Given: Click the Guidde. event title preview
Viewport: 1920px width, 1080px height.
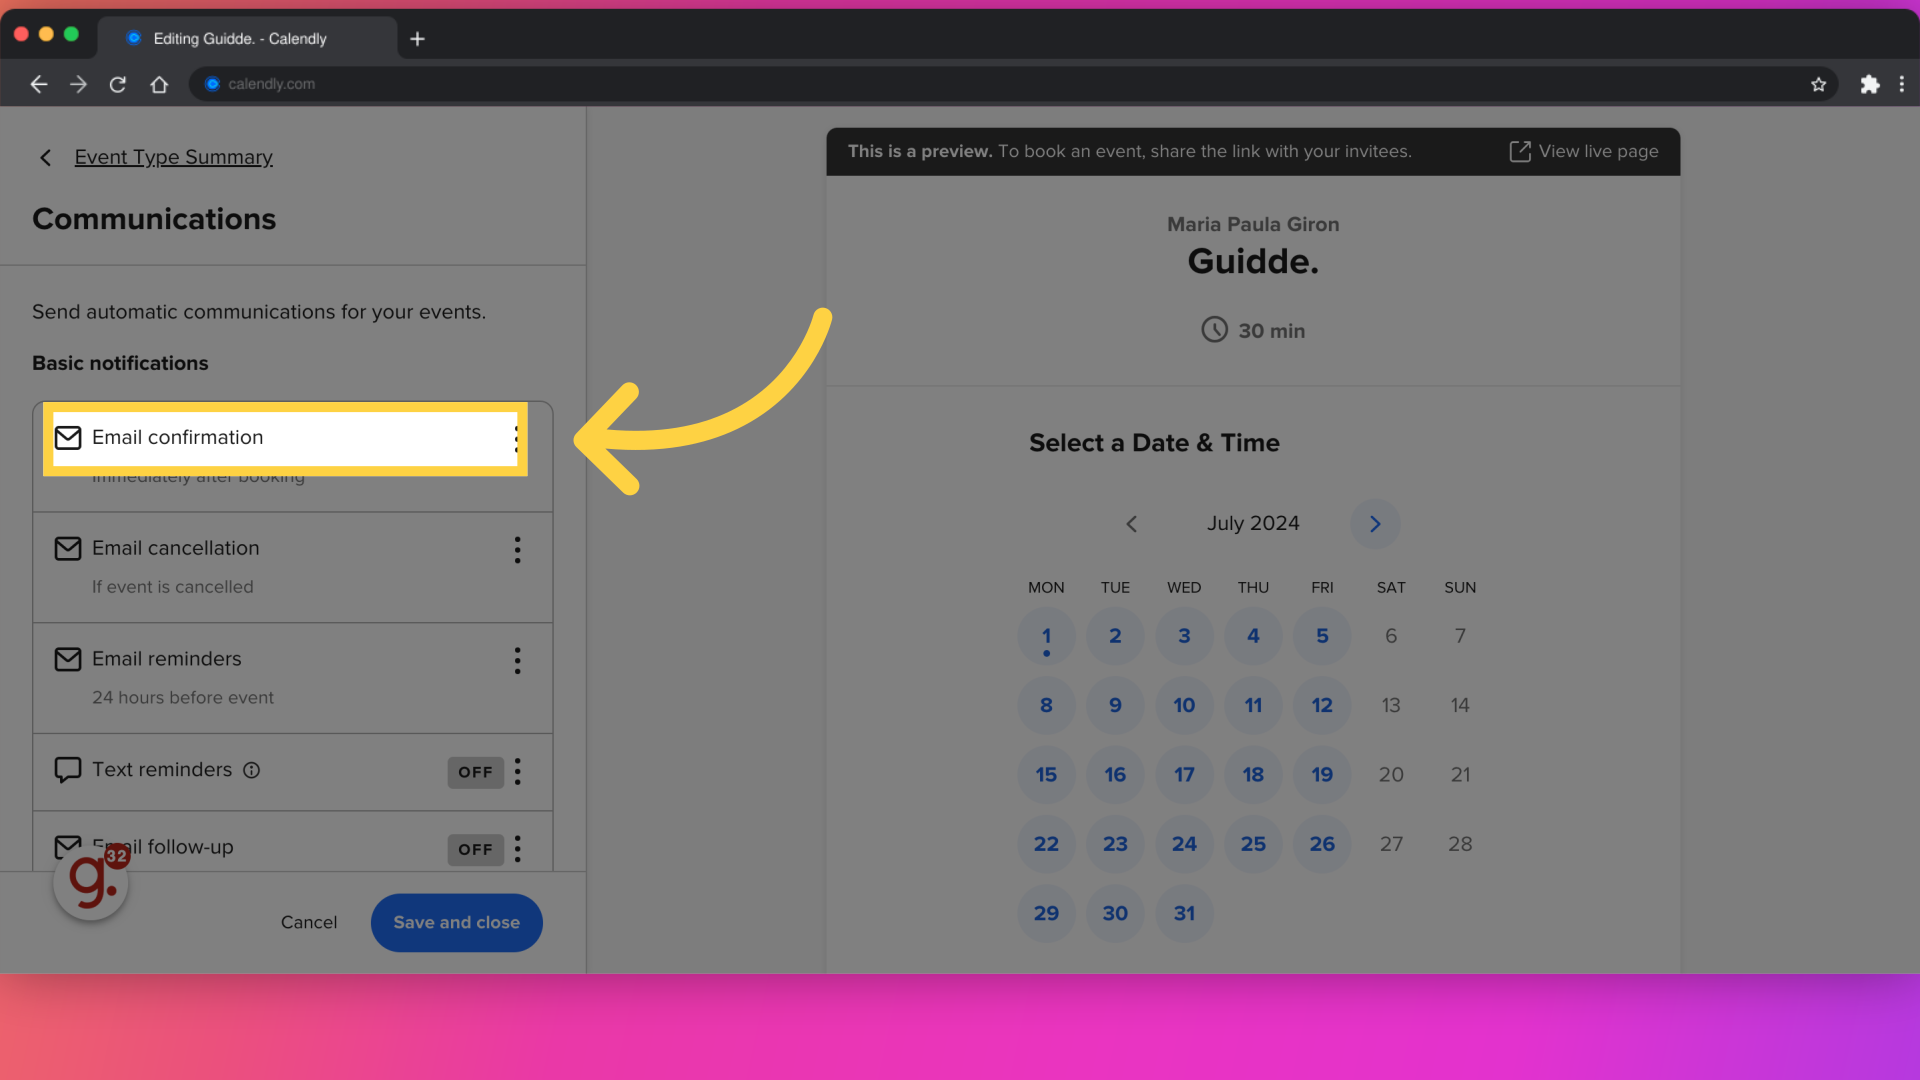Looking at the screenshot, I should tap(1254, 262).
